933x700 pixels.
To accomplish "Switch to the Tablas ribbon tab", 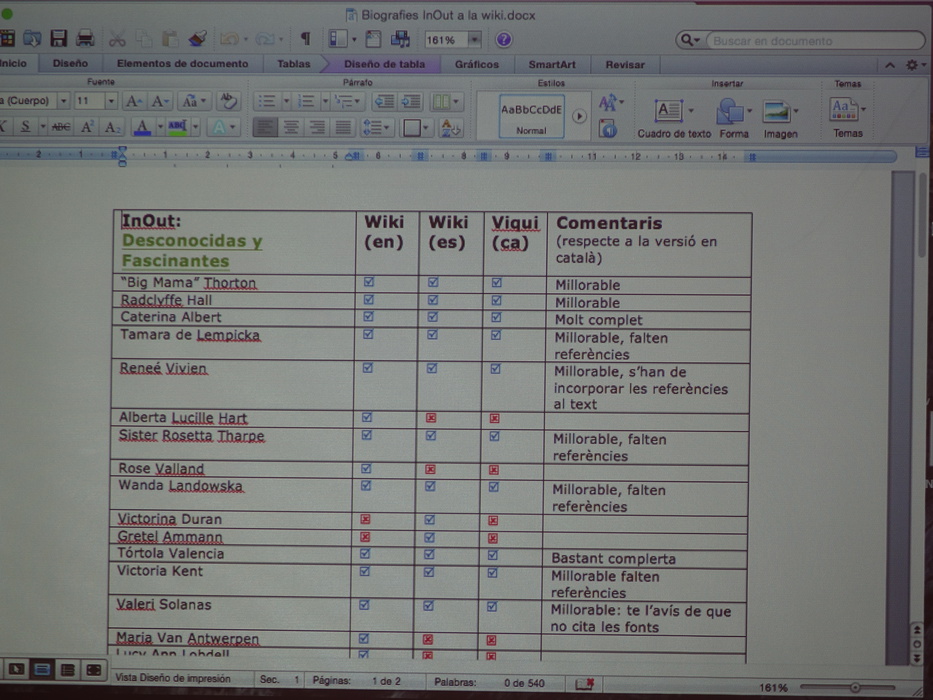I will pyautogui.click(x=293, y=64).
